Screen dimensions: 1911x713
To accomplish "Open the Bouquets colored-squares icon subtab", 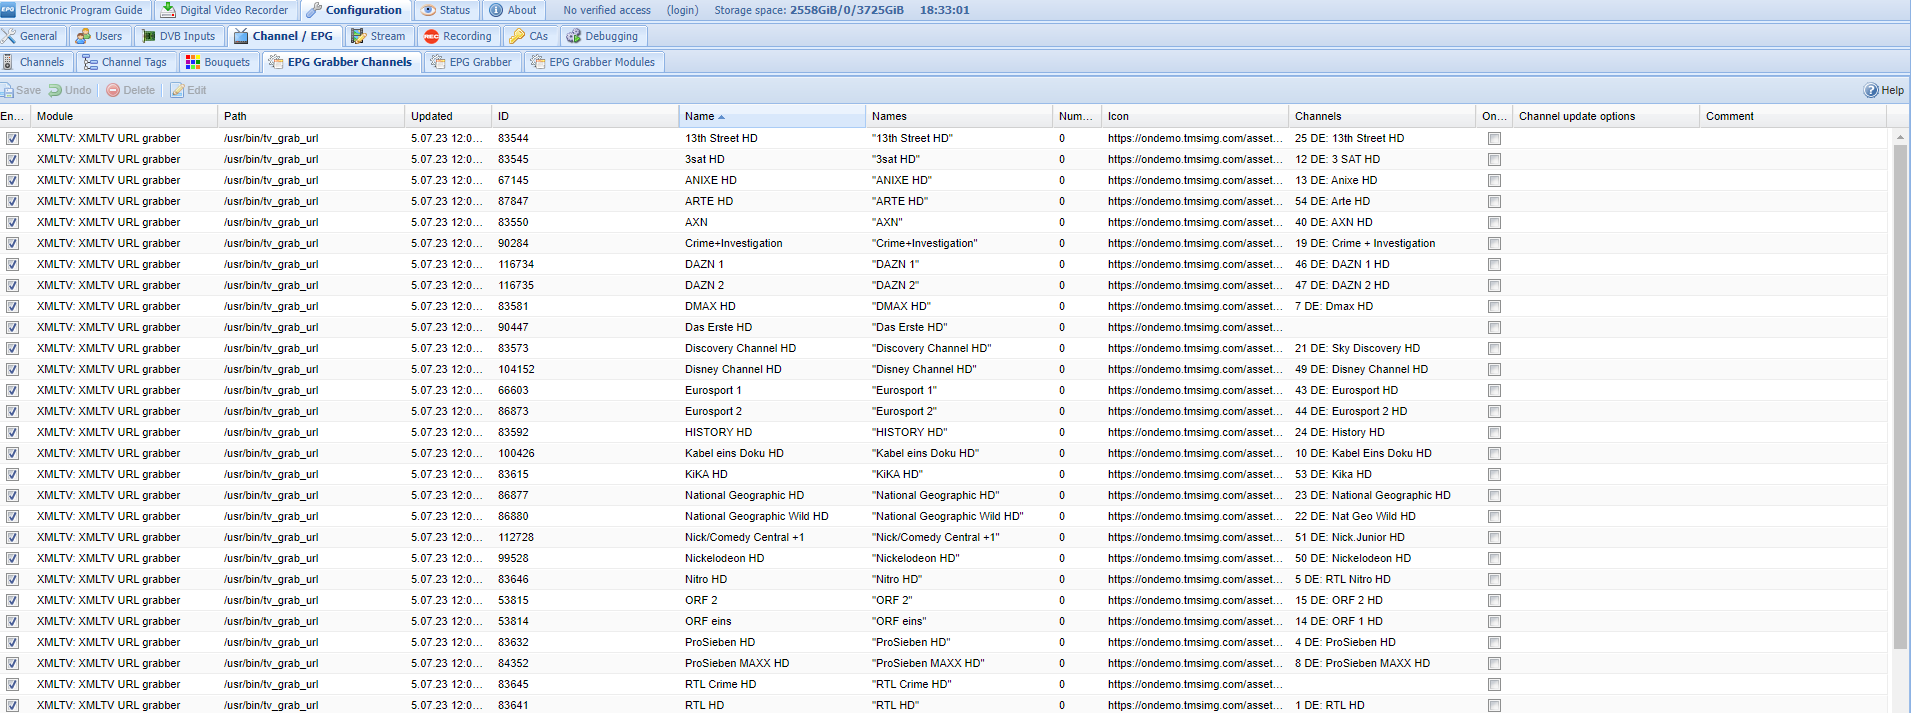I will [x=218, y=62].
